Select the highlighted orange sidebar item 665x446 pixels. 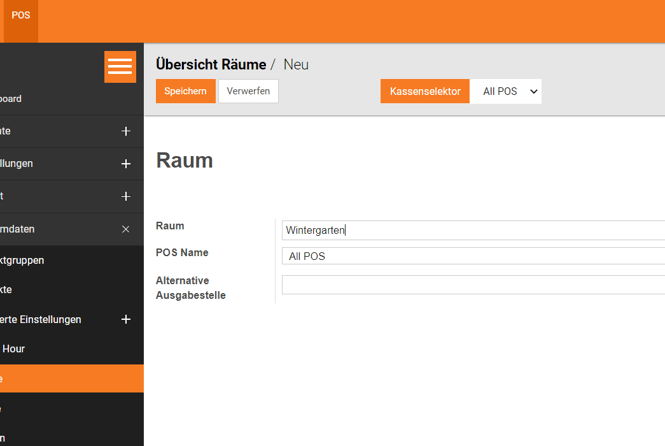70,379
